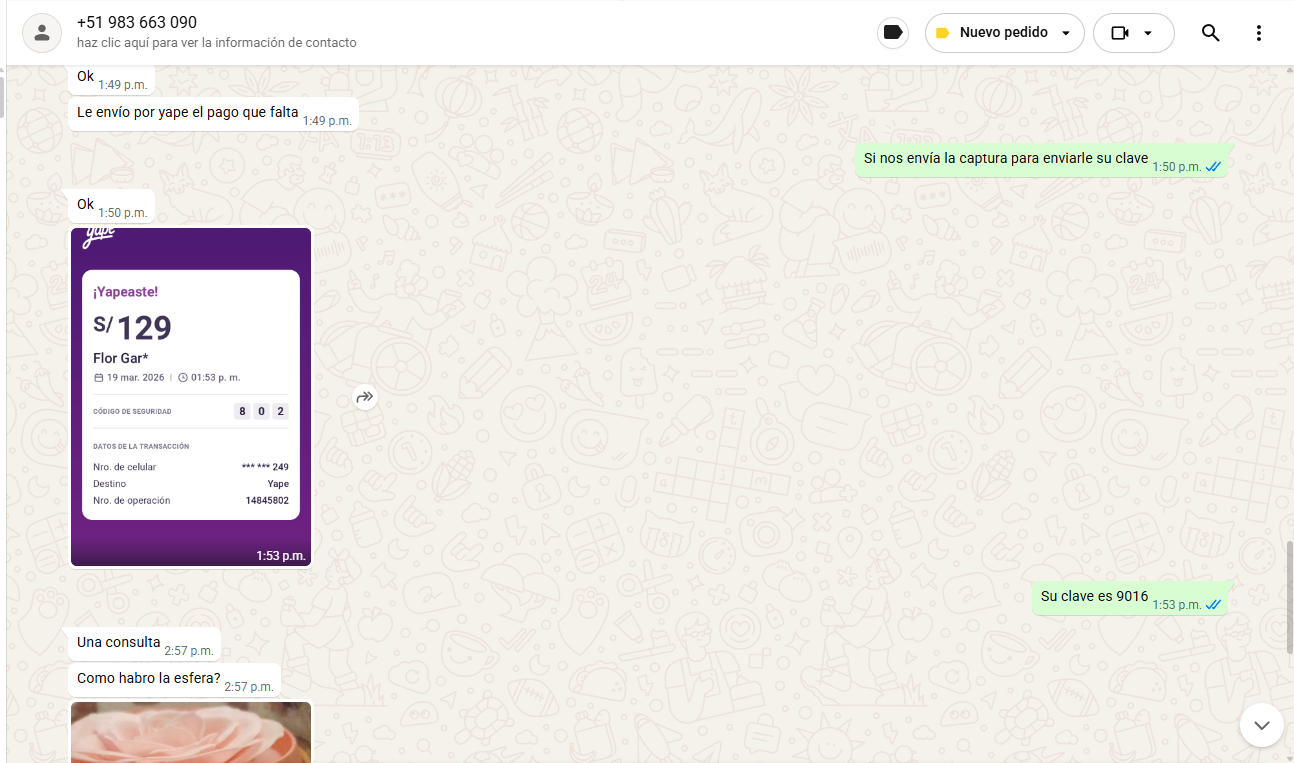Click the 'Le envío por yape' message
The width and height of the screenshot is (1294, 763).
pyautogui.click(x=188, y=113)
